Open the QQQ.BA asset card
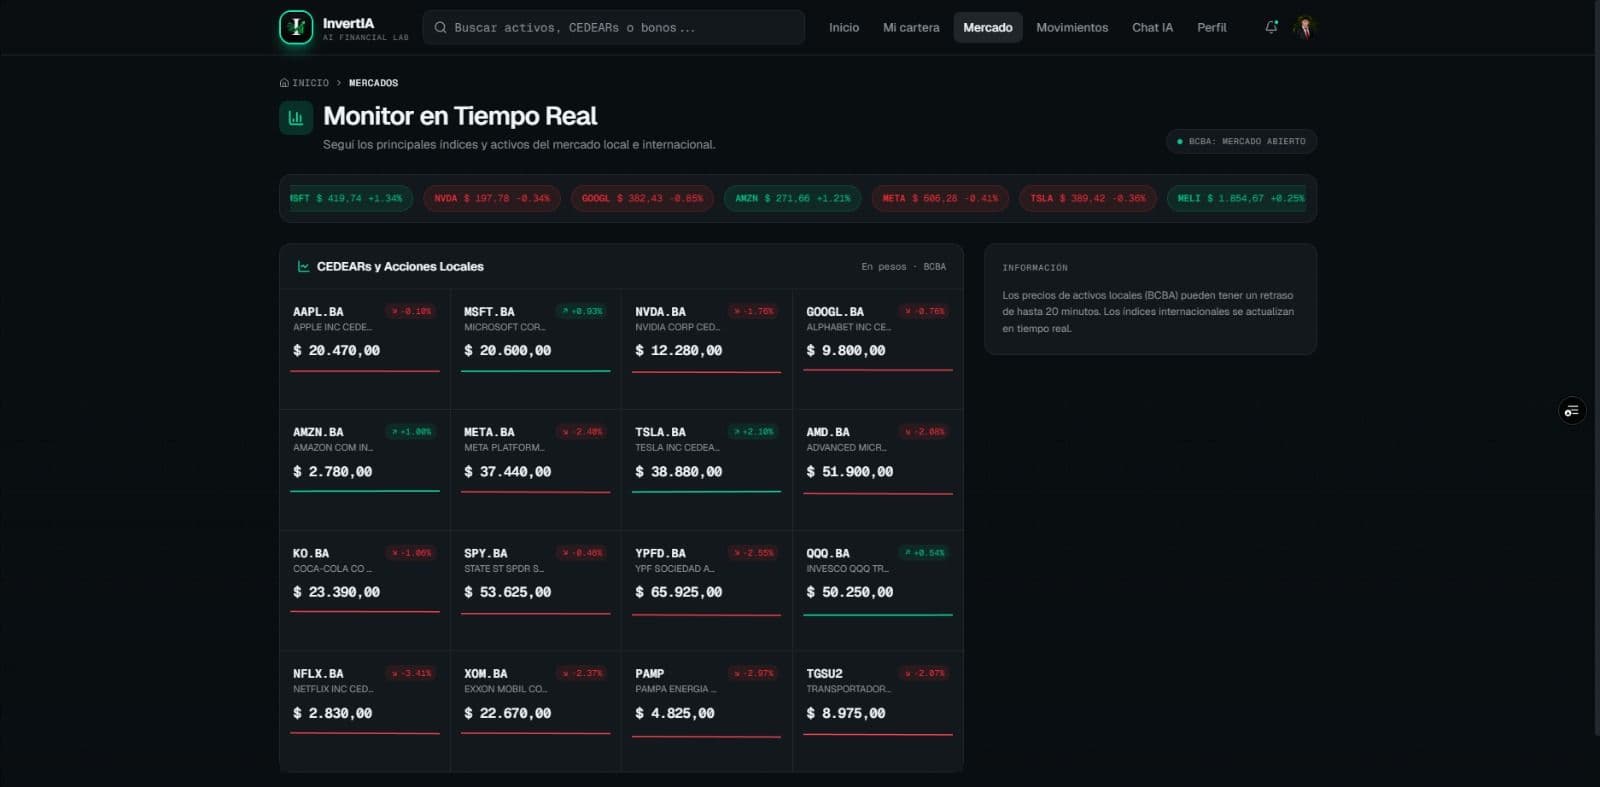The image size is (1600, 787). [x=878, y=591]
